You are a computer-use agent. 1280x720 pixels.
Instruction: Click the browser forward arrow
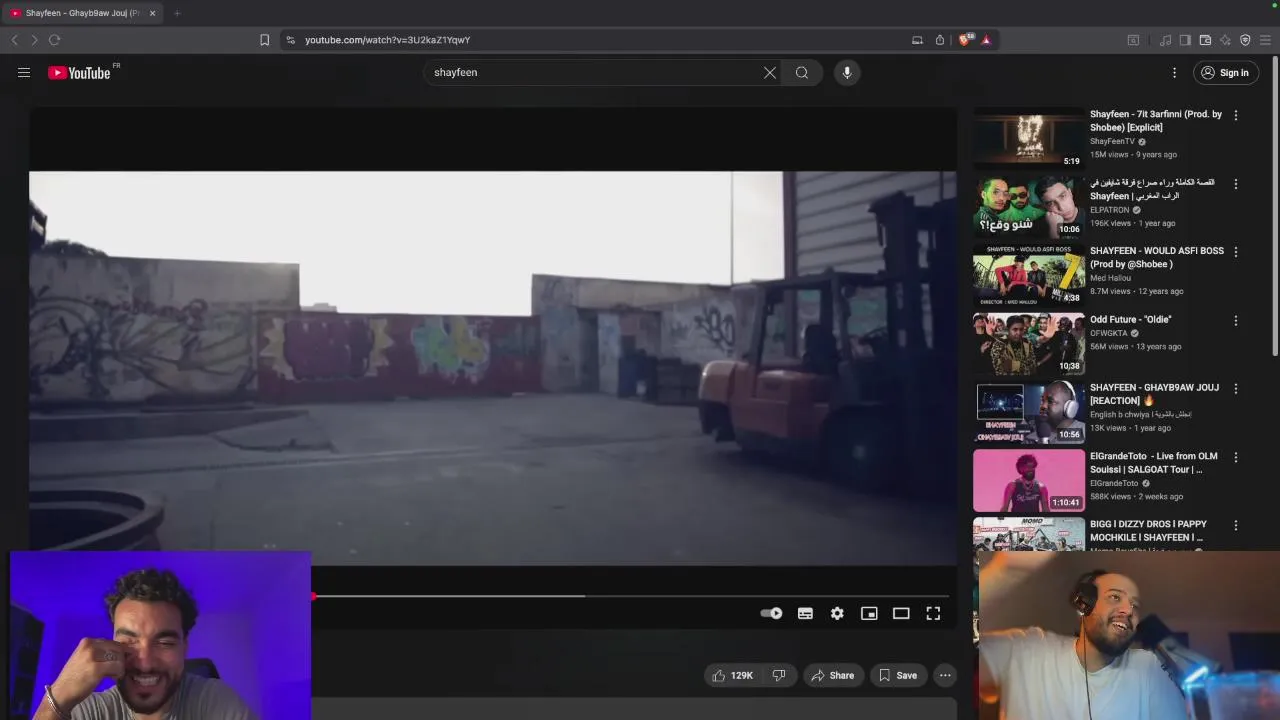34,40
